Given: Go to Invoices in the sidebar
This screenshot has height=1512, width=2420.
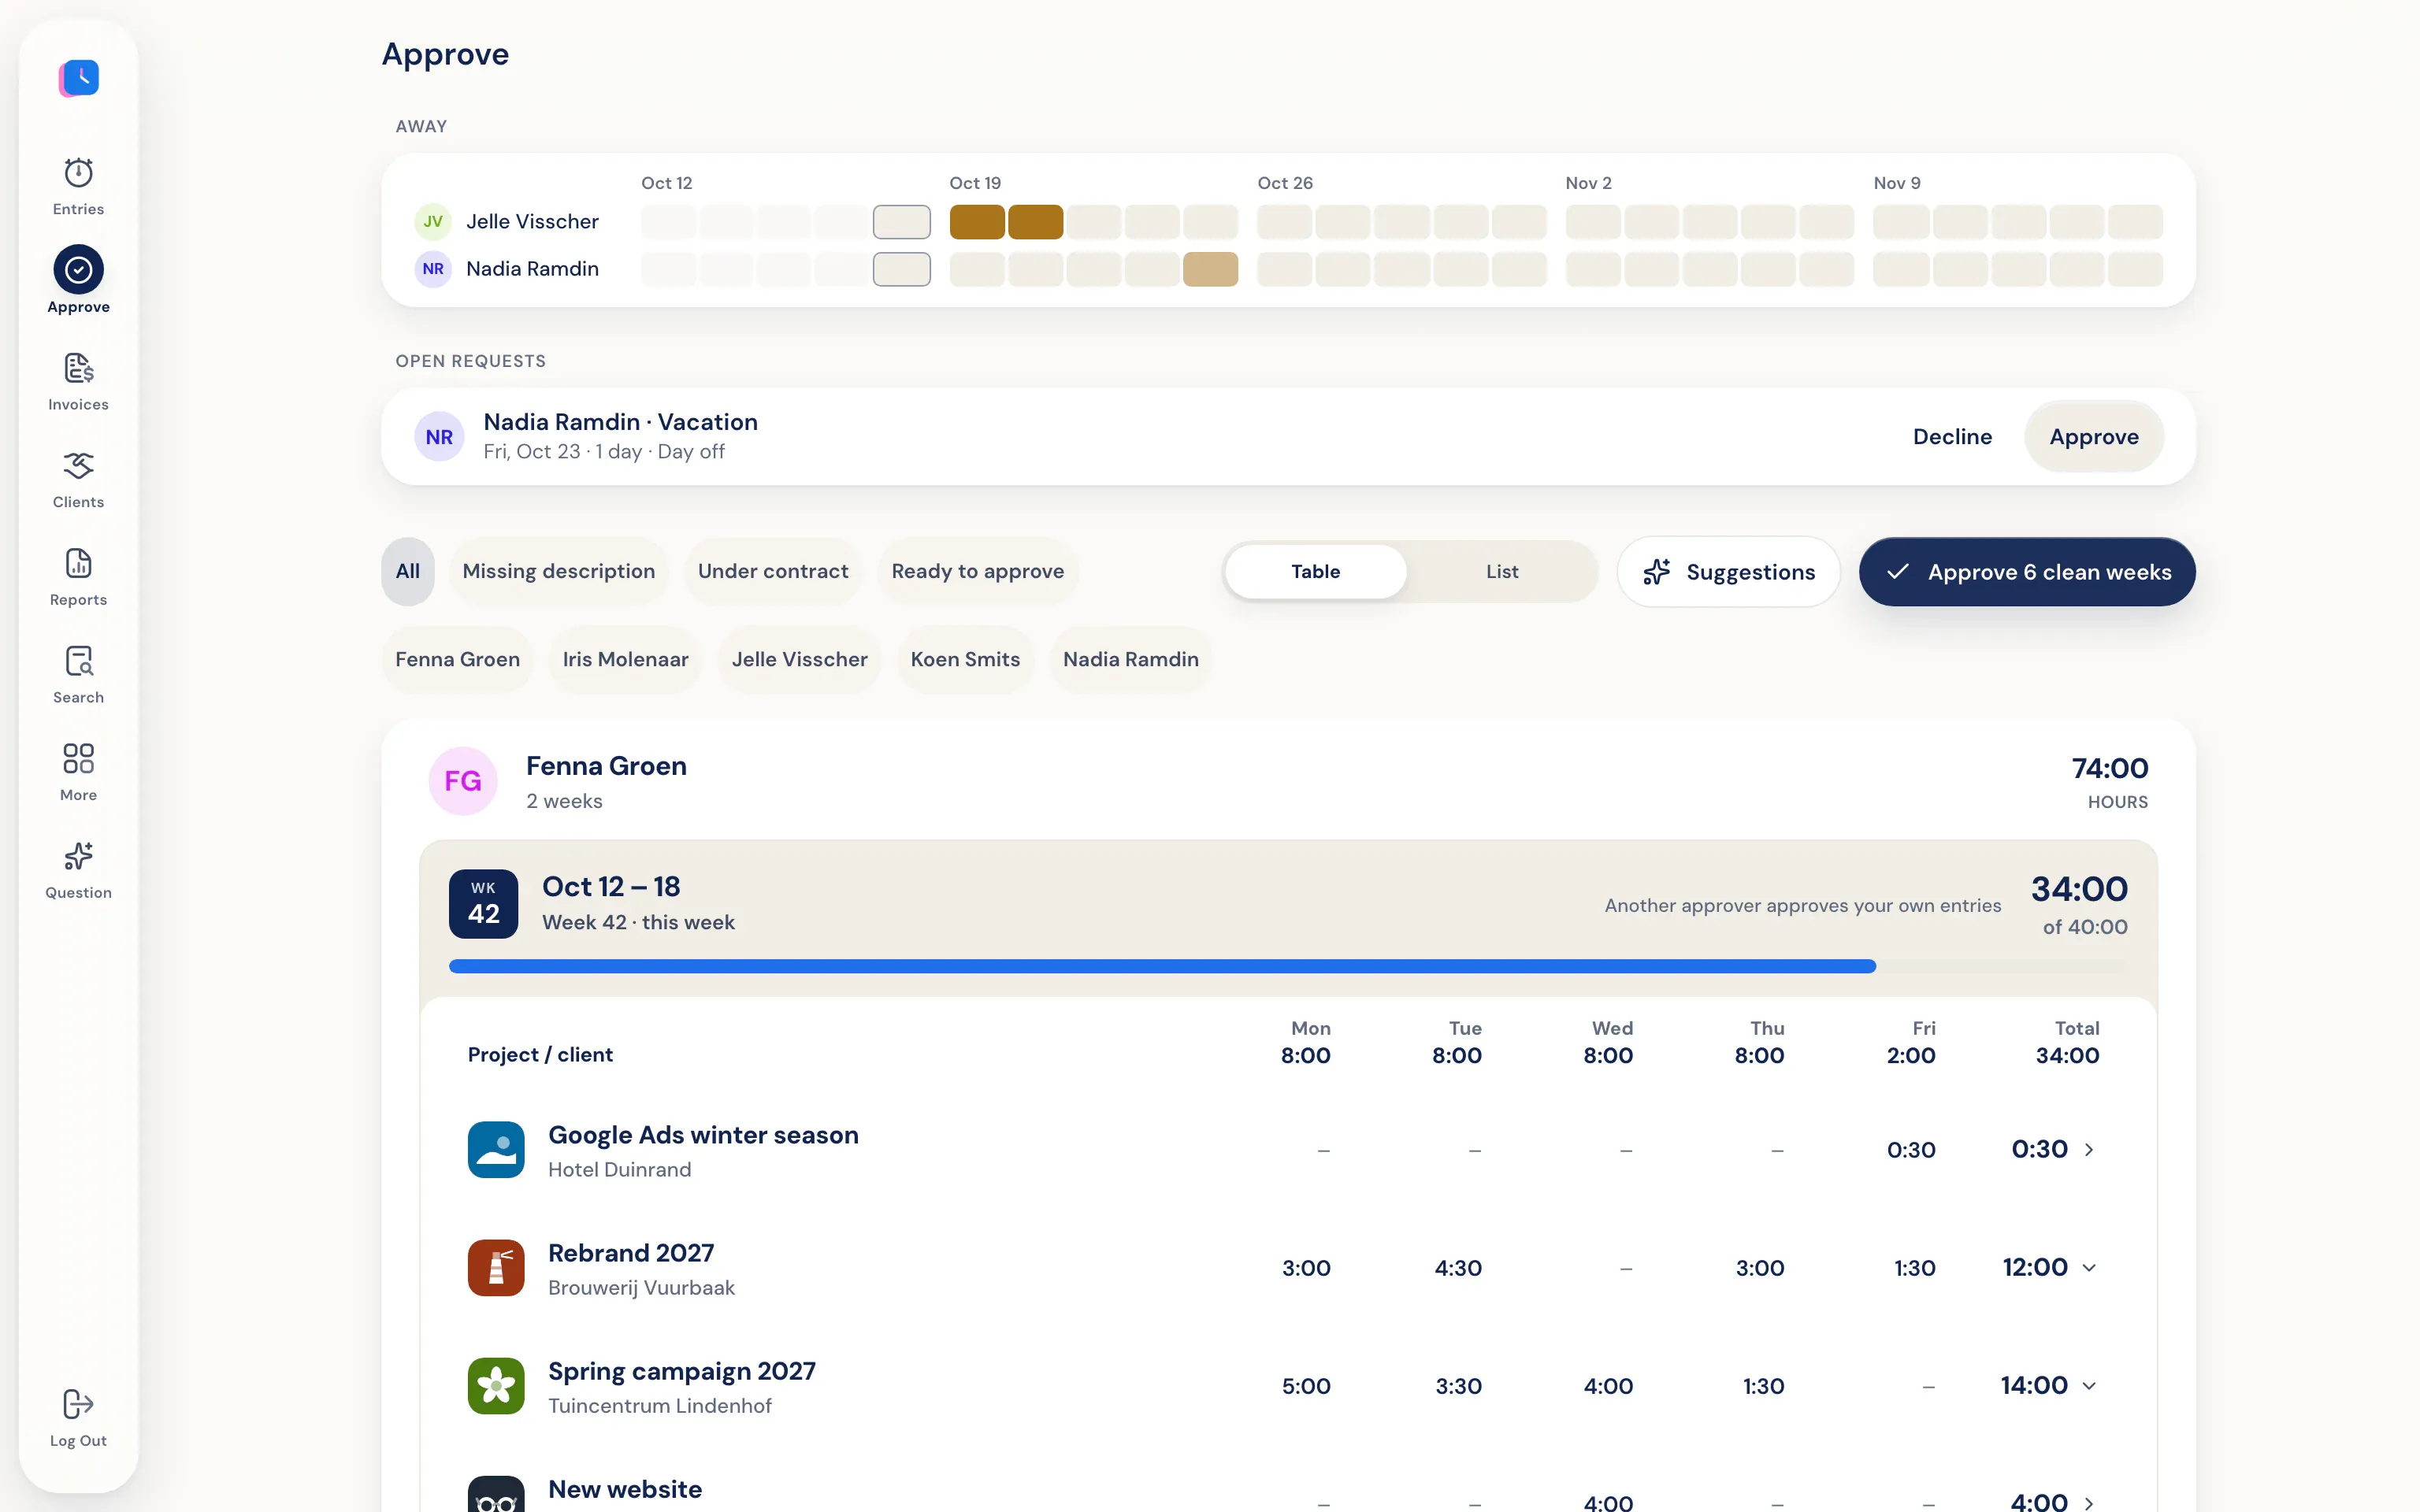Looking at the screenshot, I should tap(78, 382).
